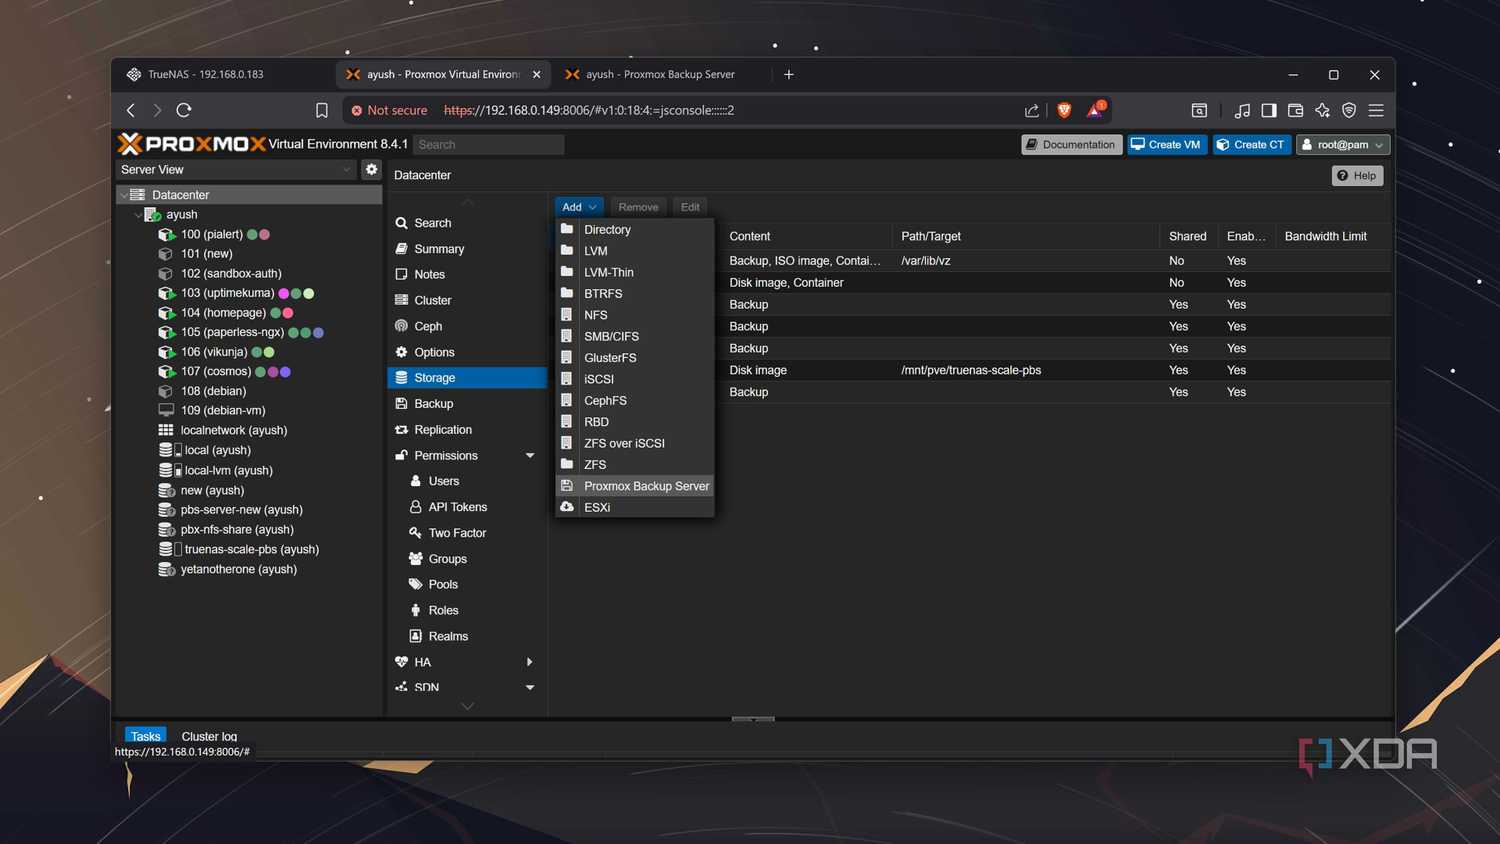Click the Brave Rewards triangle icon
The width and height of the screenshot is (1500, 844).
click(x=1095, y=109)
